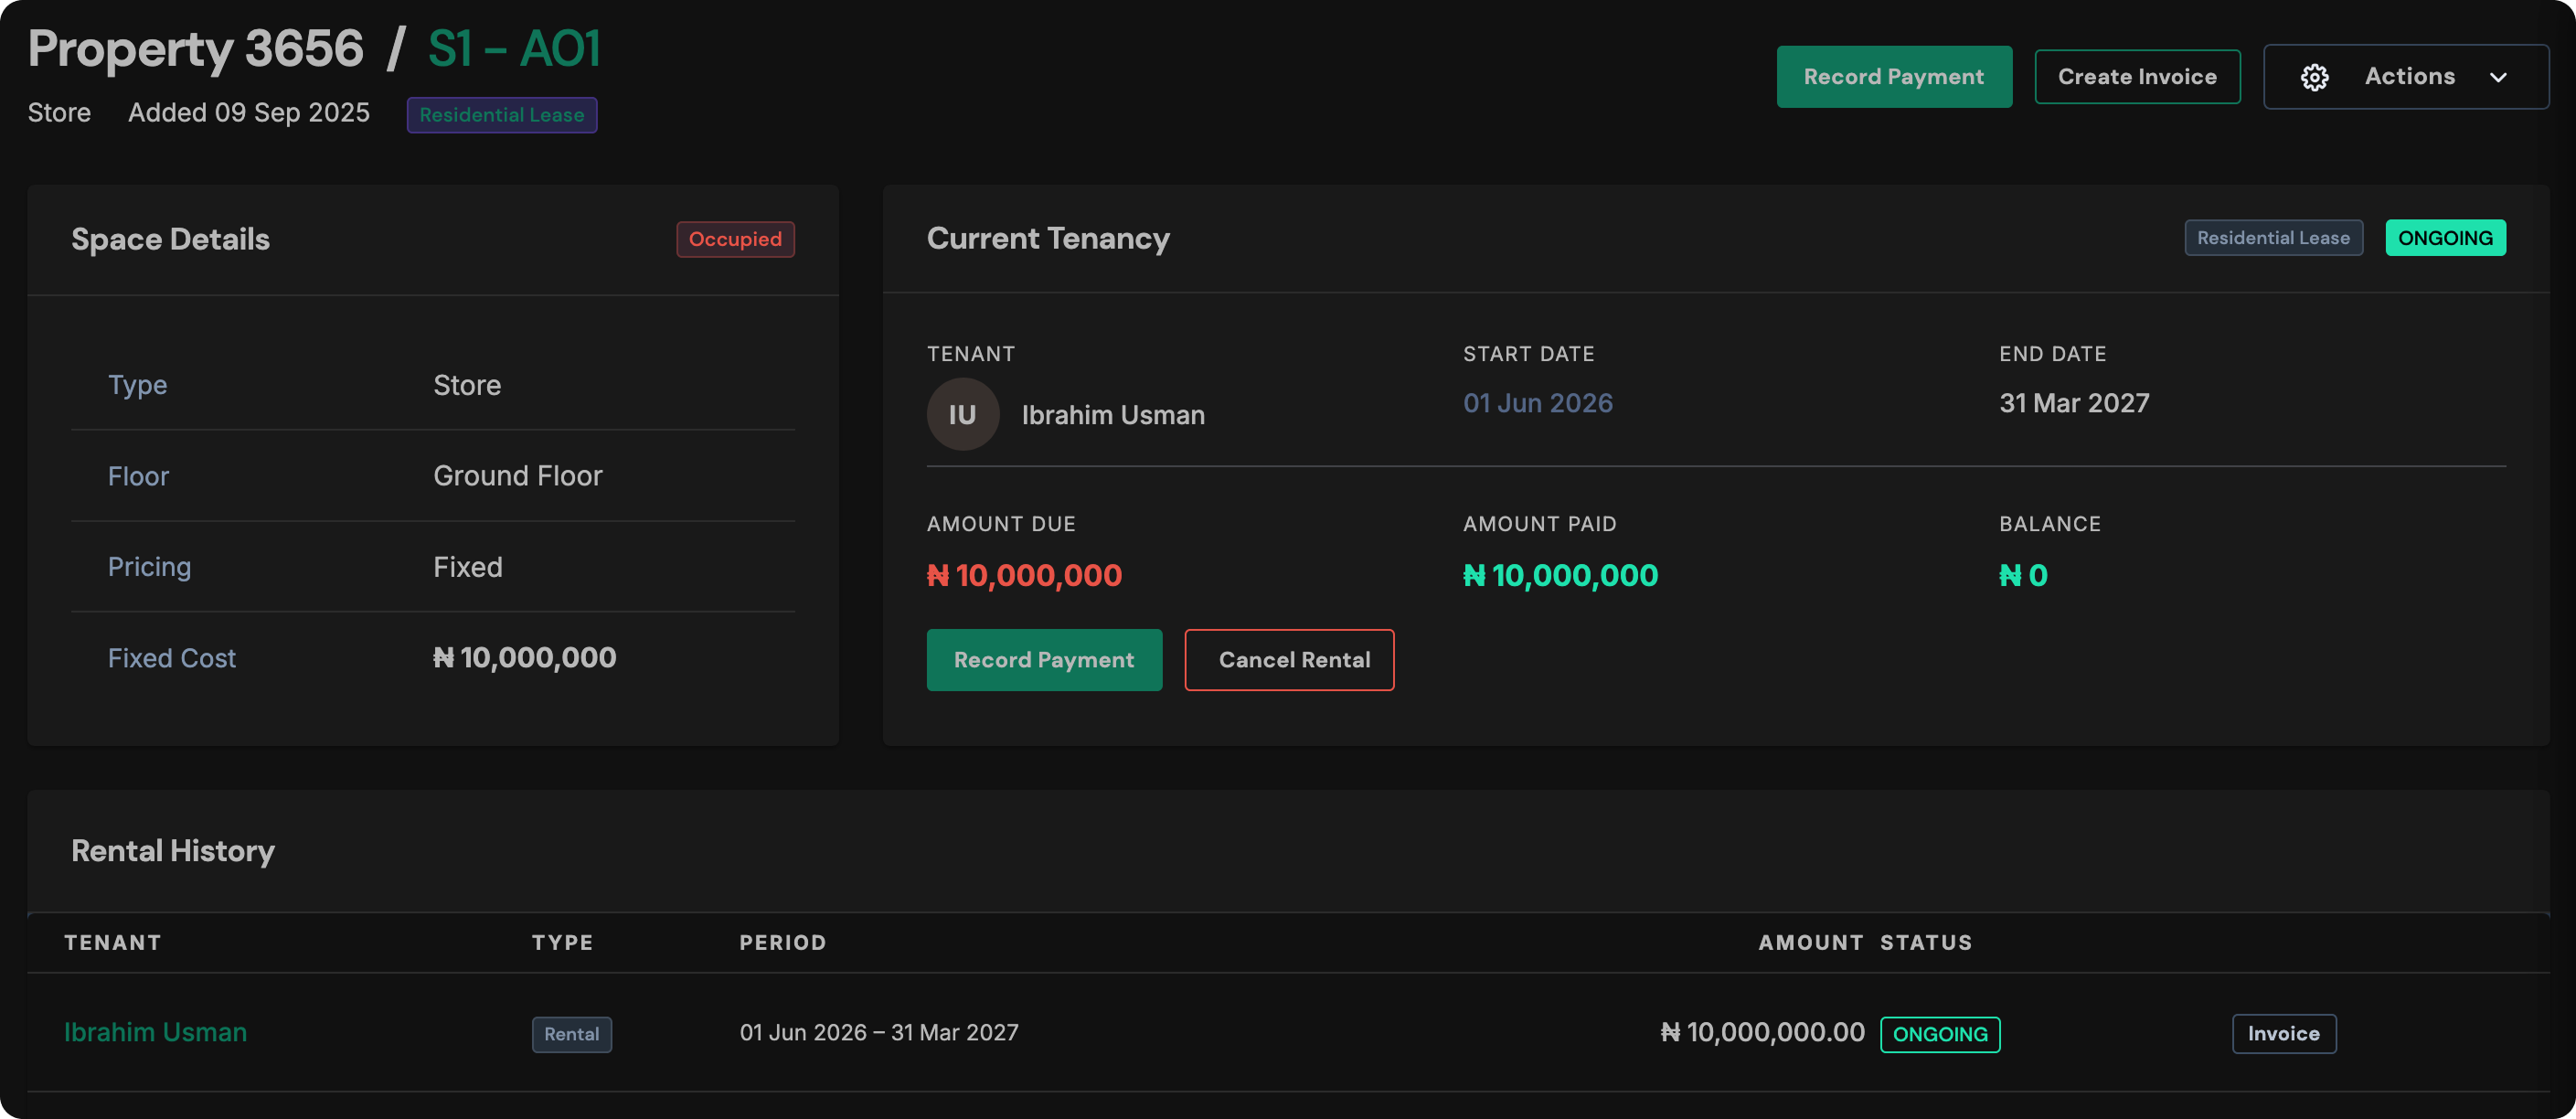Click the Ibrahim Usman tenant name
This screenshot has width=2576, height=1119.
1113,415
